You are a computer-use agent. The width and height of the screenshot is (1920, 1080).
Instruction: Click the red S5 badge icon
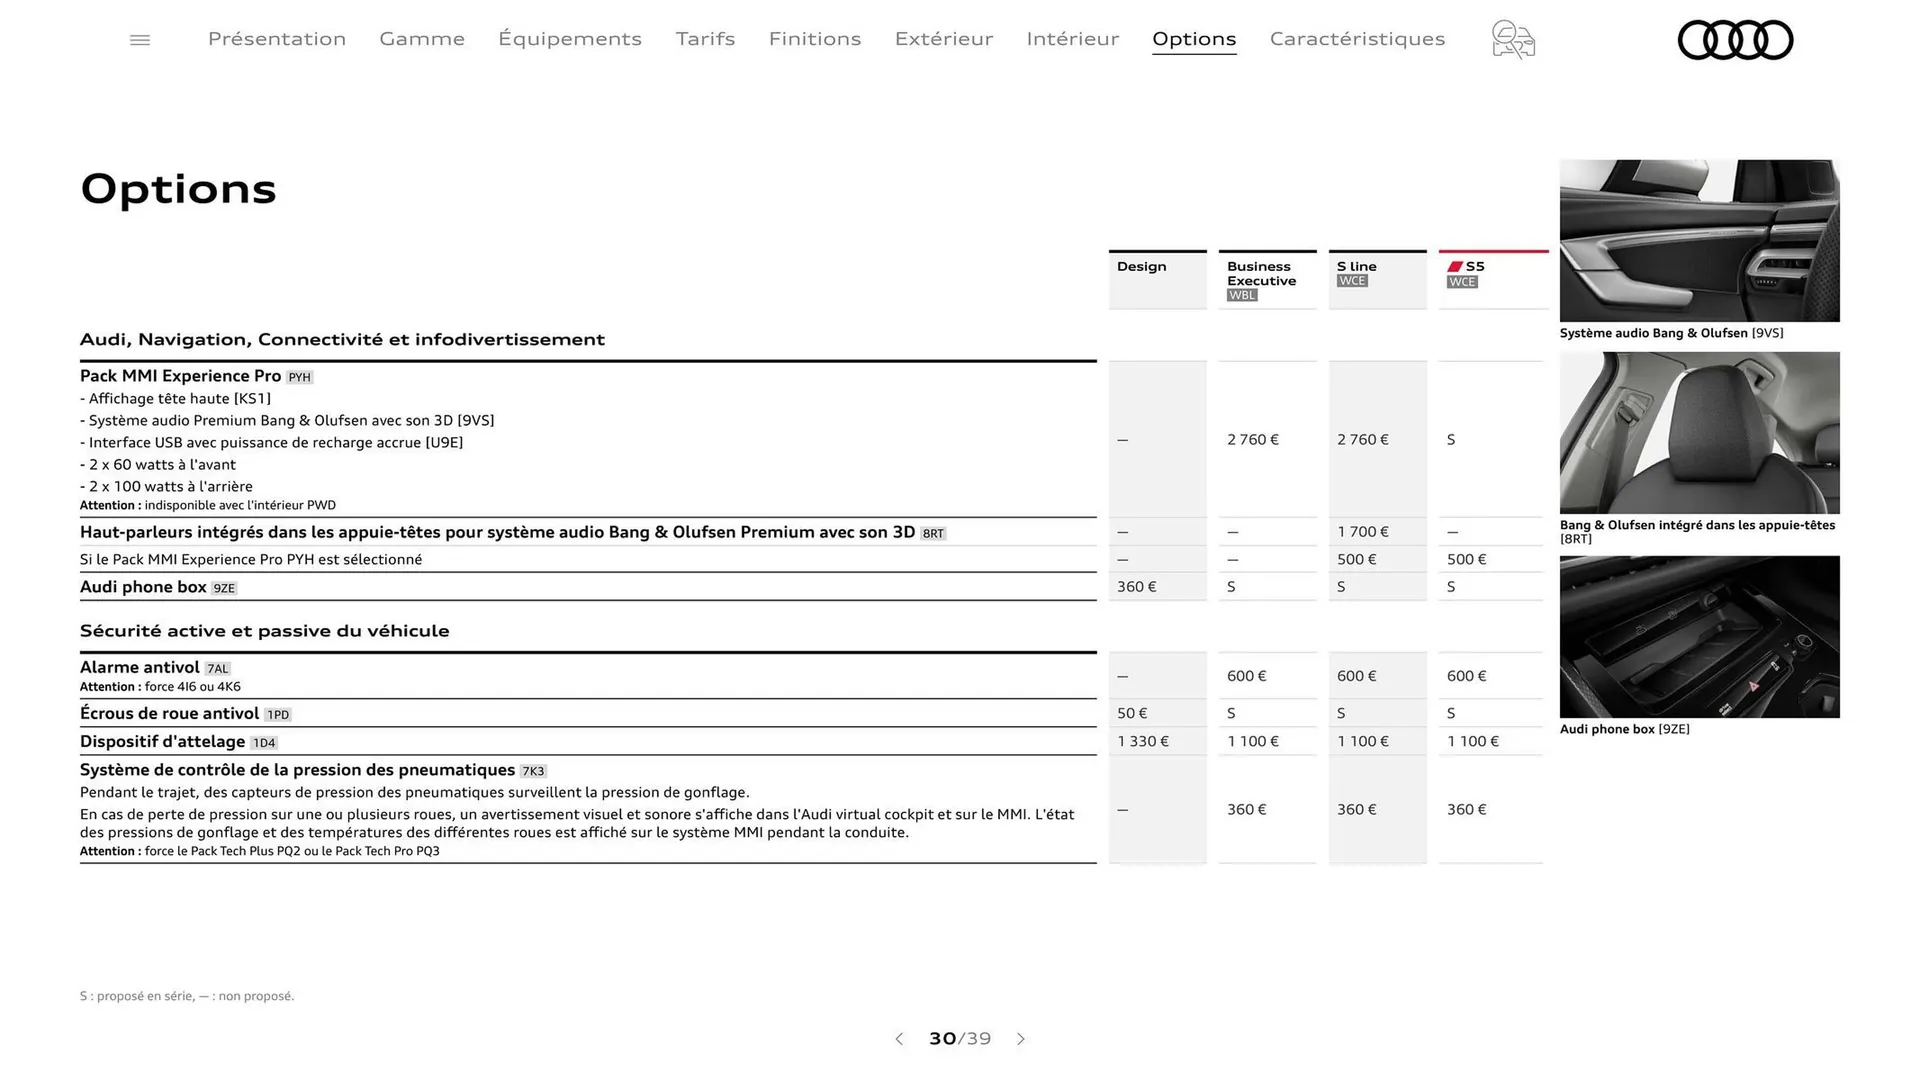pos(1456,266)
